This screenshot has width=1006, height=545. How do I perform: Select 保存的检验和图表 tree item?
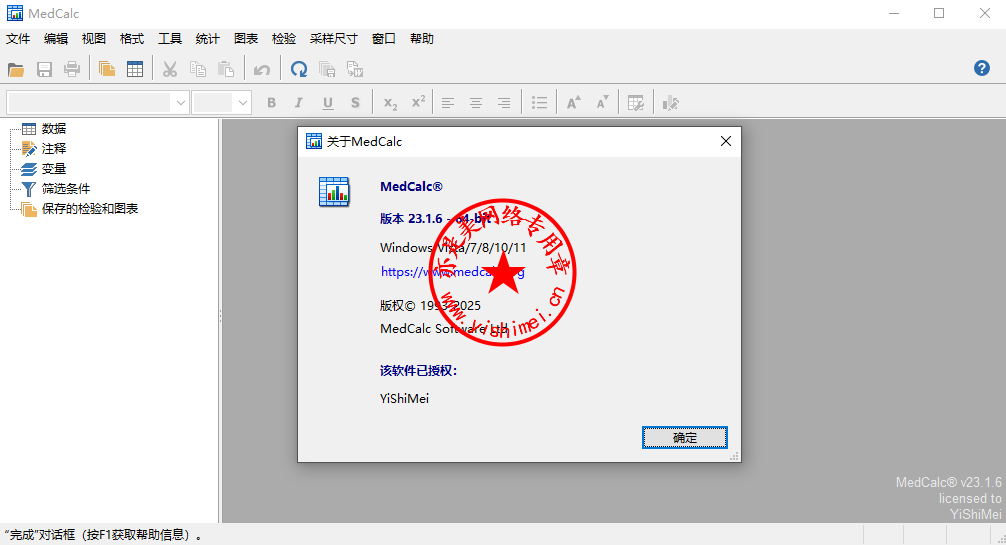coord(90,208)
